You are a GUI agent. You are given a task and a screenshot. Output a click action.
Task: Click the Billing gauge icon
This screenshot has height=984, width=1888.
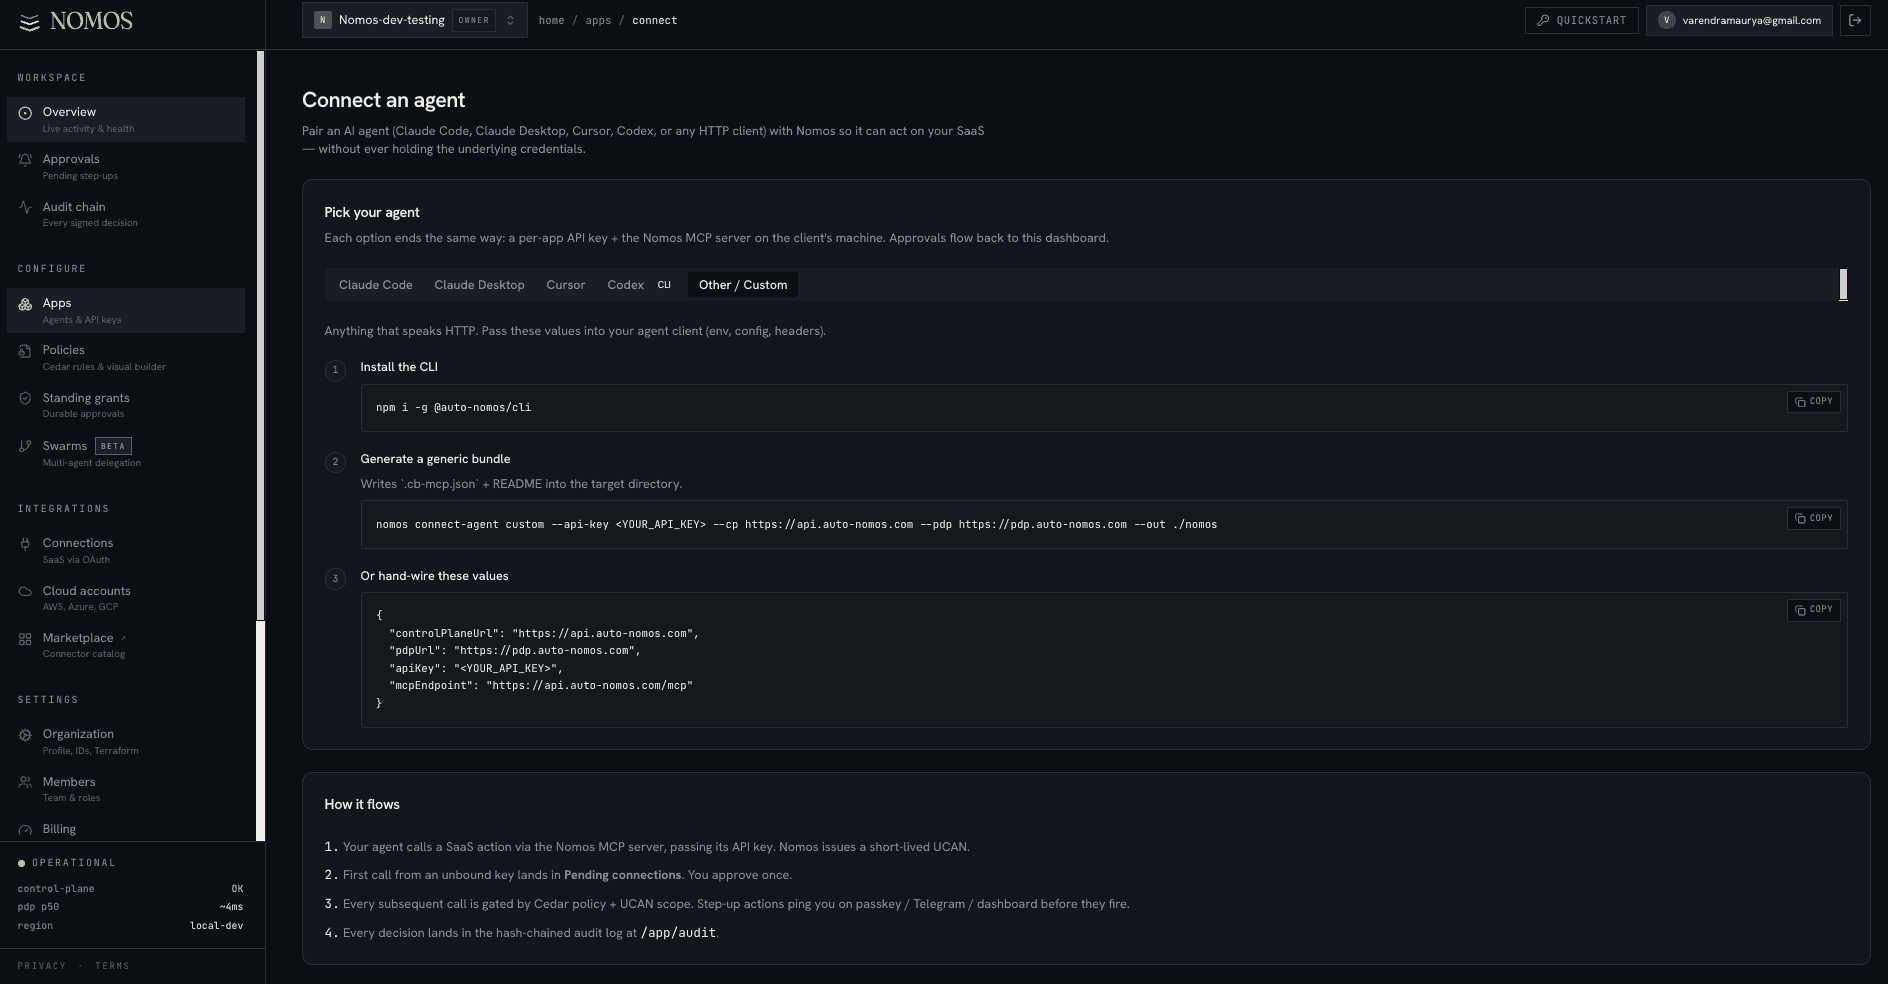(x=25, y=830)
